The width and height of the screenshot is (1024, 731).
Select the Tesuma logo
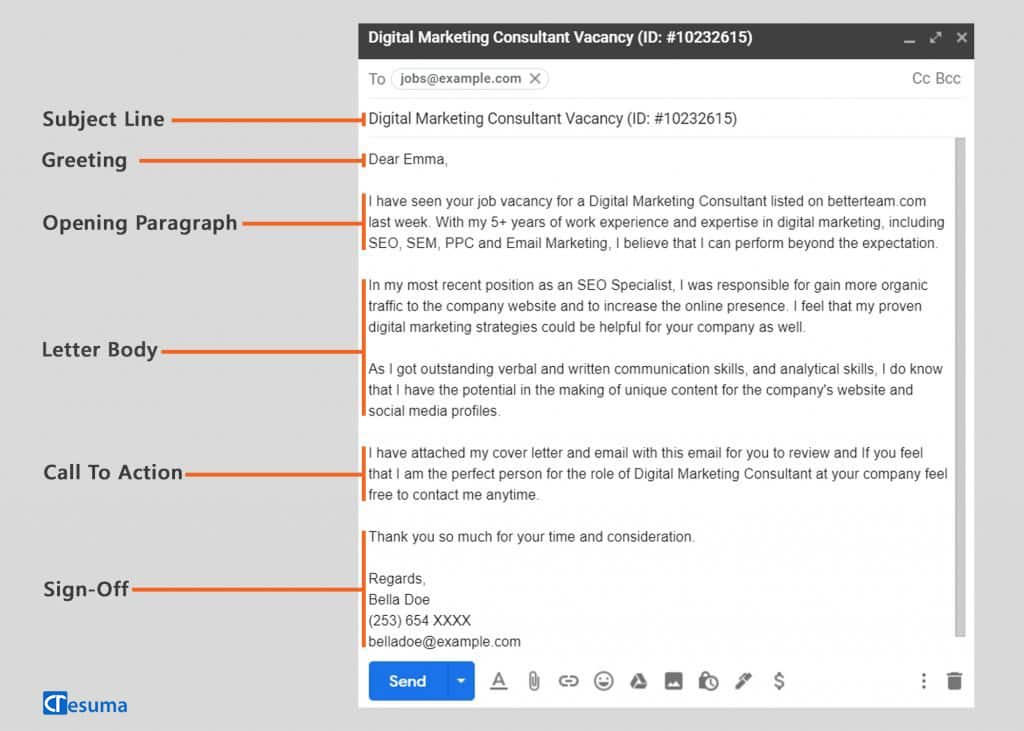coord(85,704)
